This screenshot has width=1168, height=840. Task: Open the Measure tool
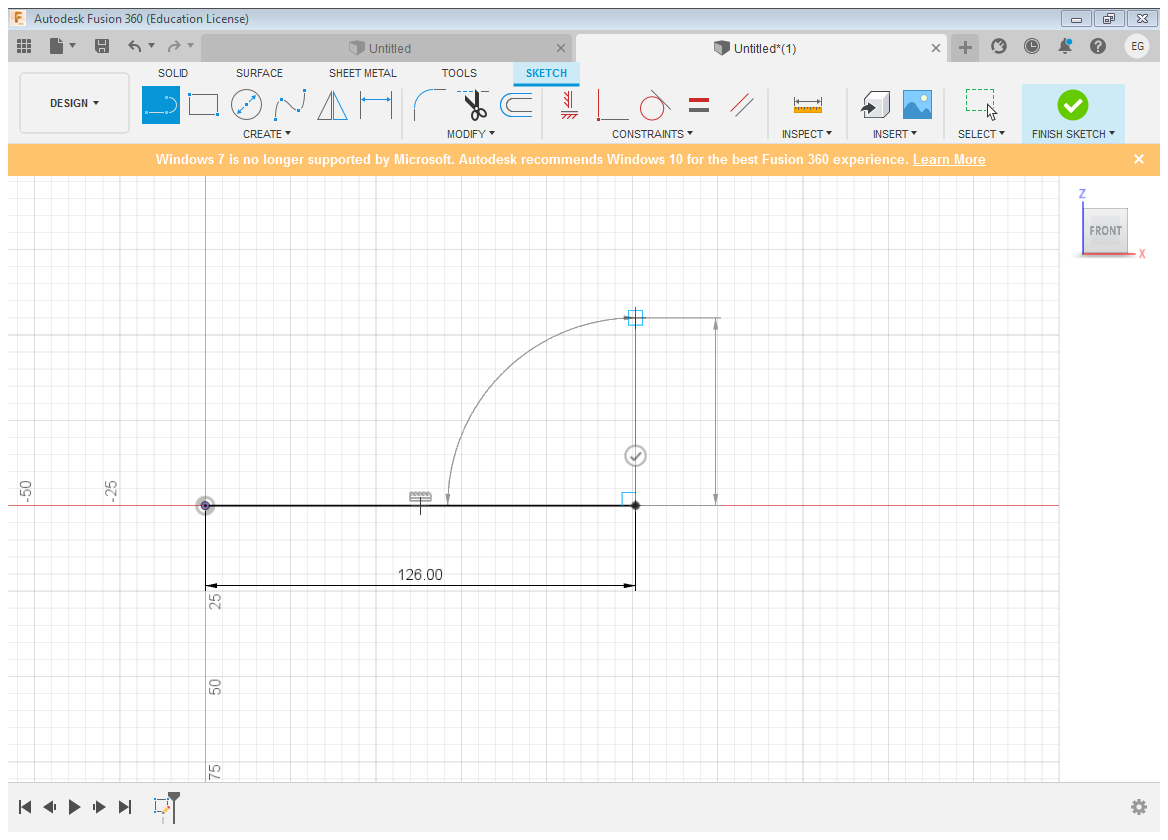pos(807,104)
